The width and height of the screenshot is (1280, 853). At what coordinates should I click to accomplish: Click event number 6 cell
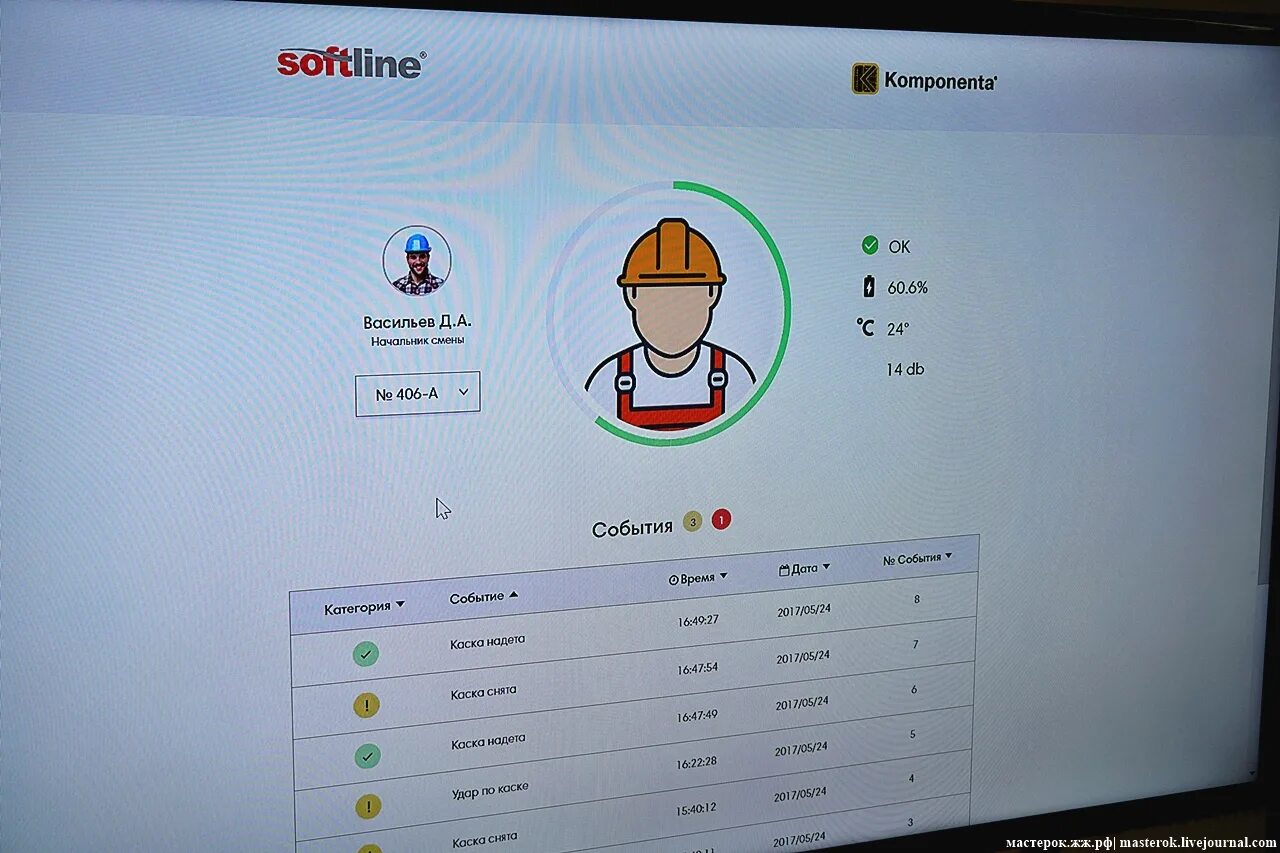(x=914, y=690)
